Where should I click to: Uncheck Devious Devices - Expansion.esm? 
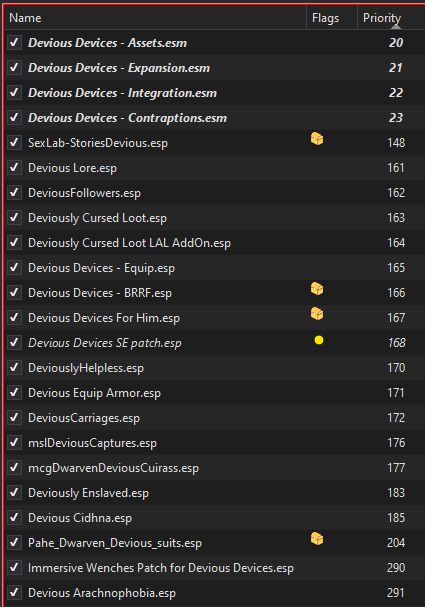pyautogui.click(x=14, y=67)
